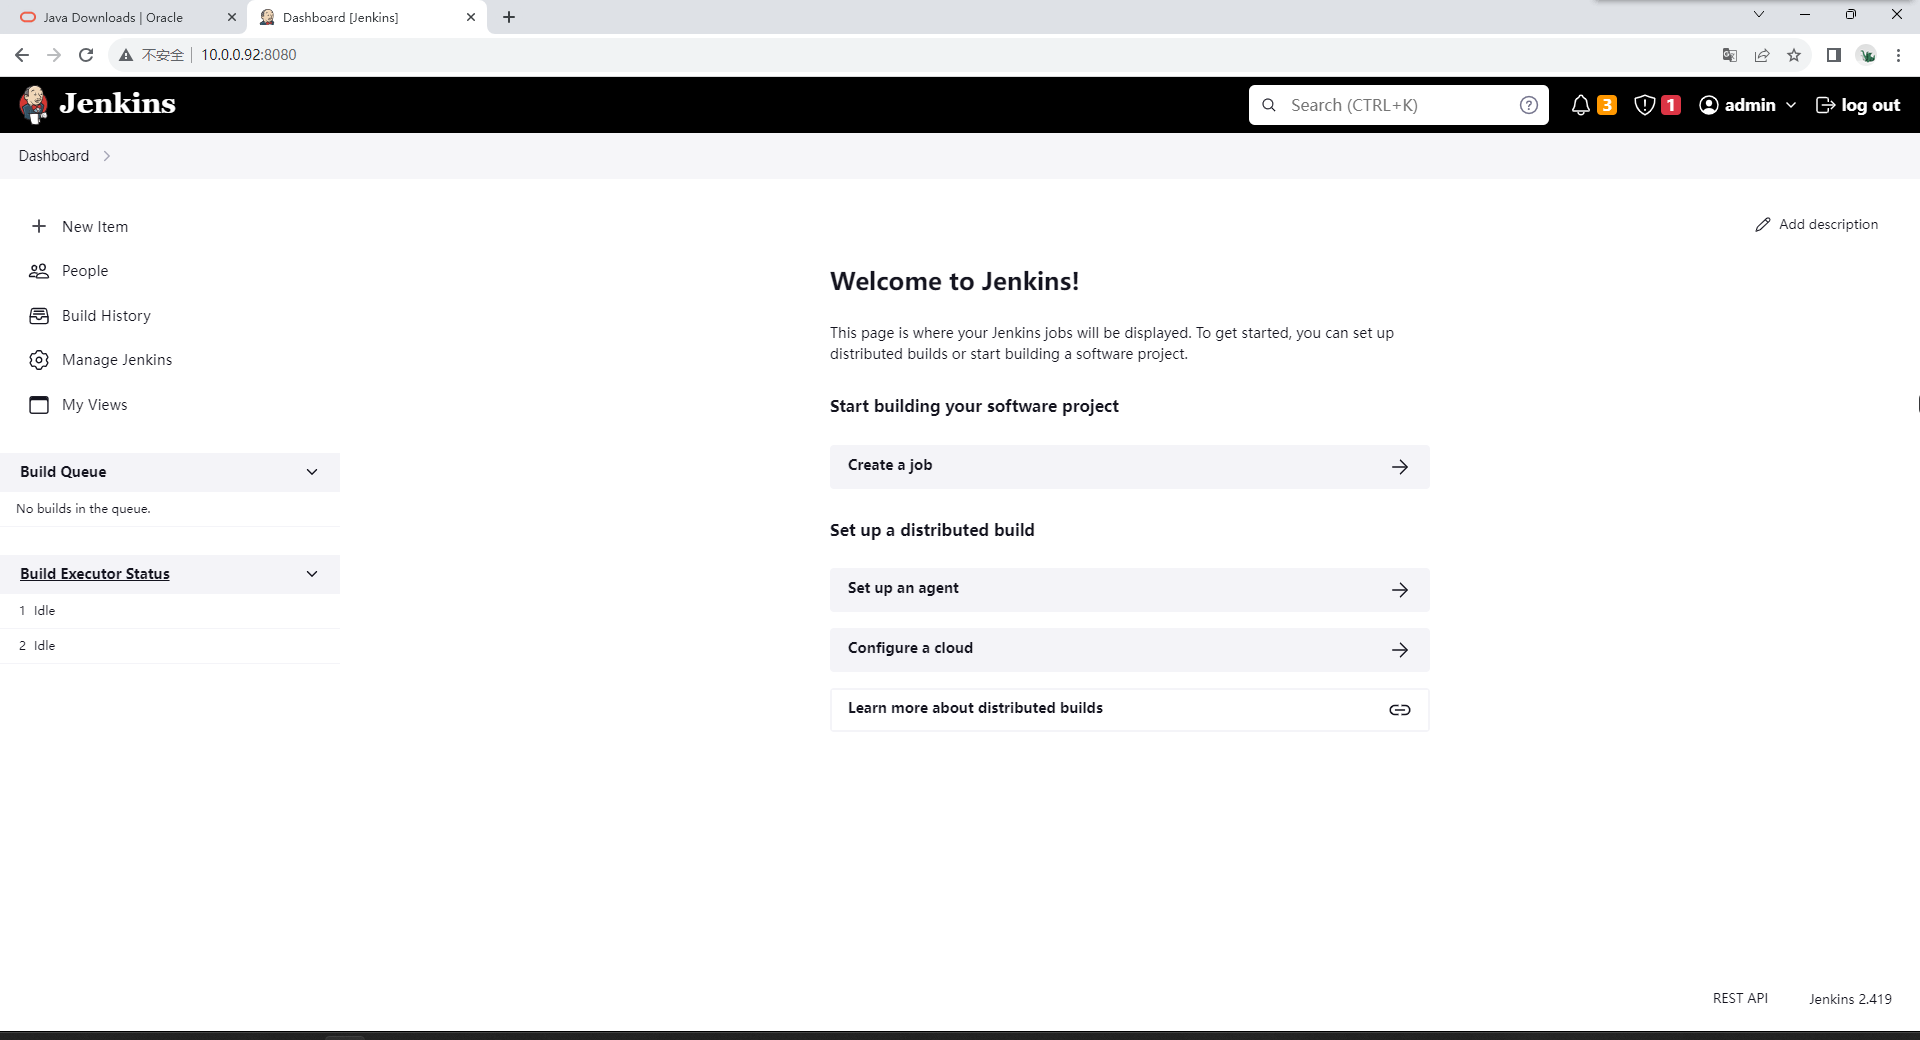Open a new browser tab
Viewport: 1920px width, 1040px height.
coord(509,17)
